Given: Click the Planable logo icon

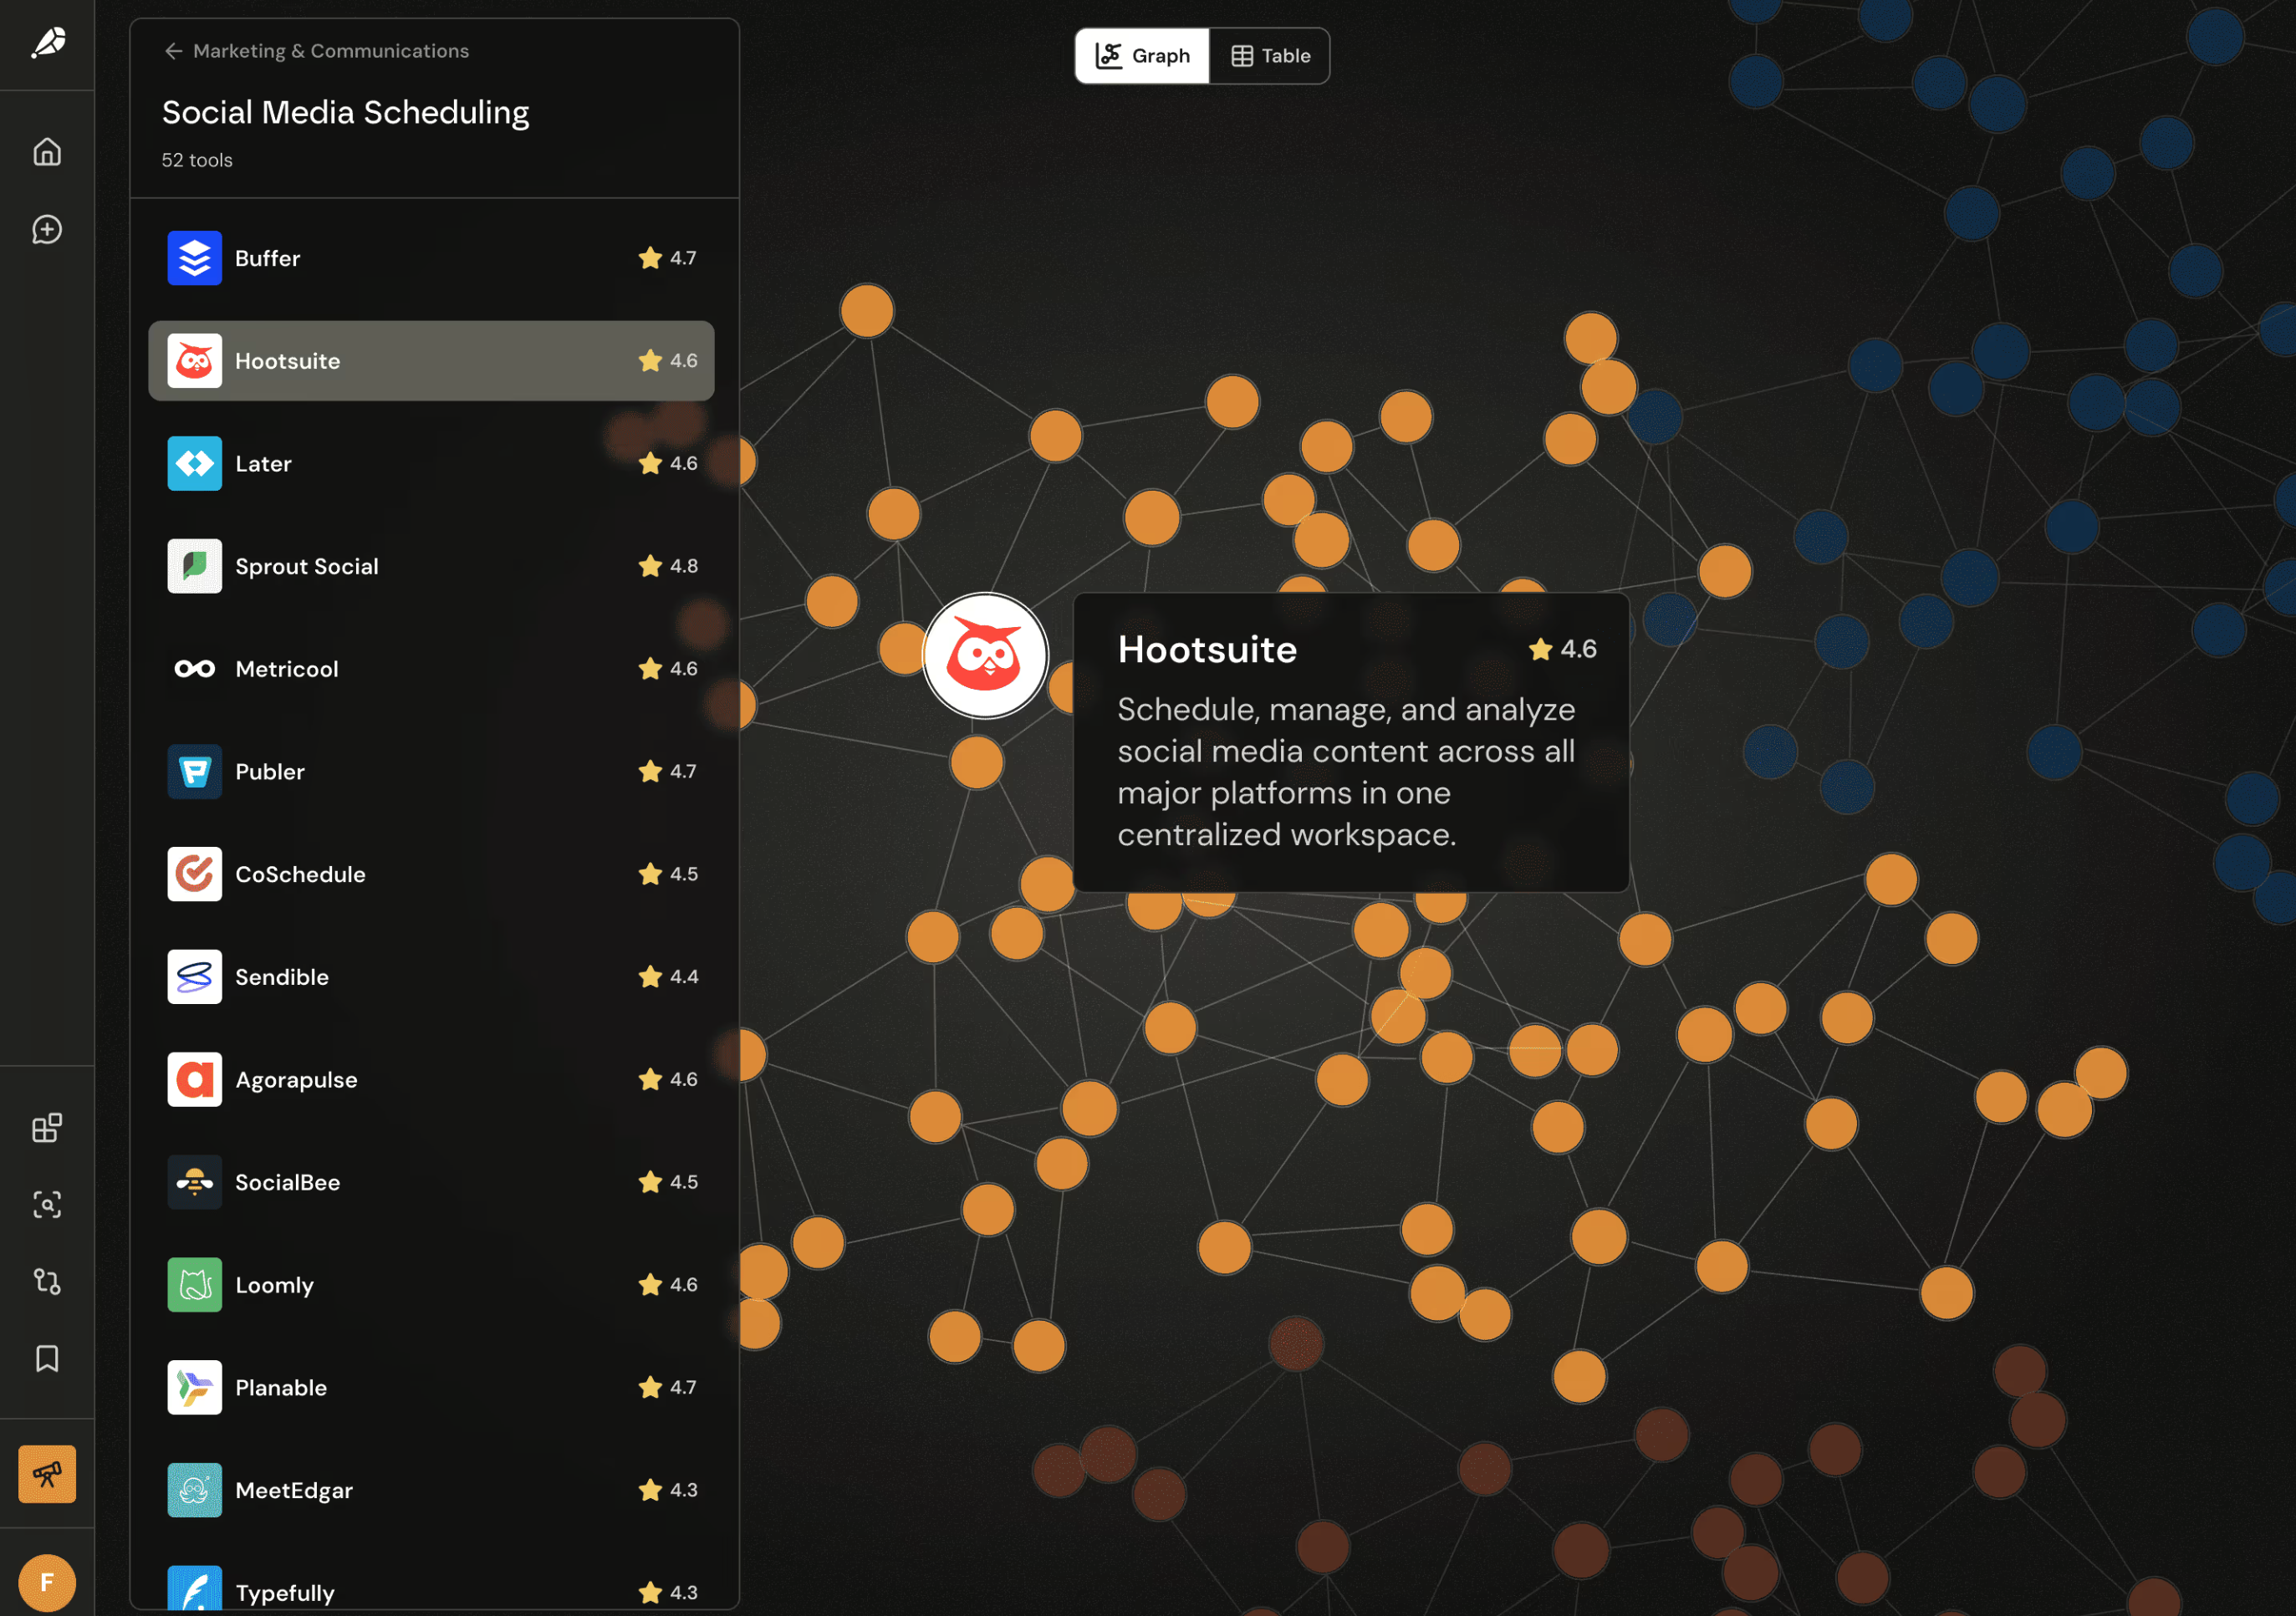Looking at the screenshot, I should 194,1388.
